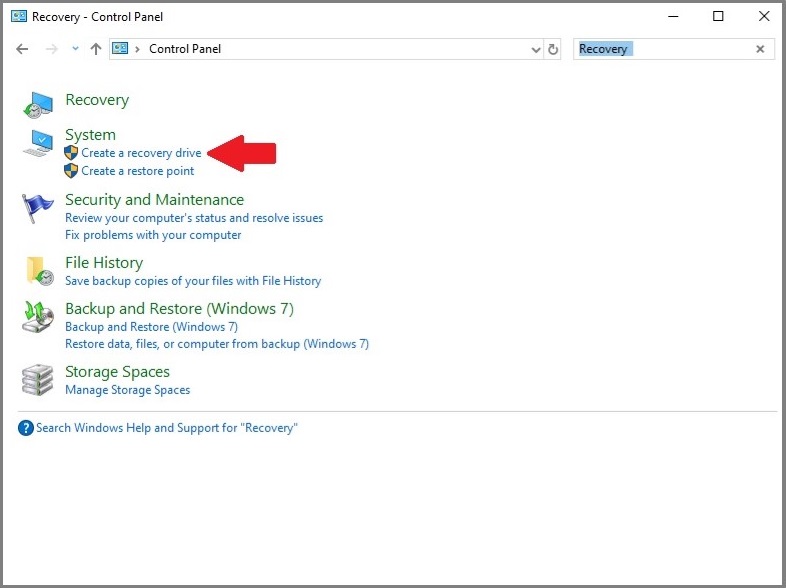Open Create a recovery drive link
Screen dimensions: 786x588
point(141,153)
